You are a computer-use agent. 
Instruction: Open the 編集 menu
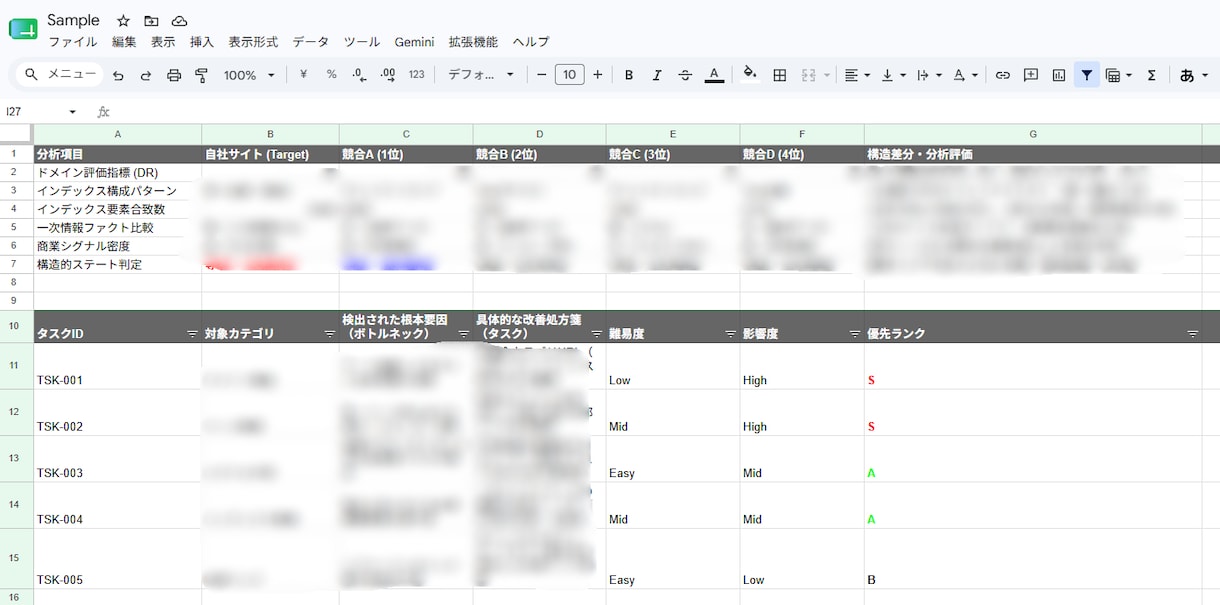(124, 42)
